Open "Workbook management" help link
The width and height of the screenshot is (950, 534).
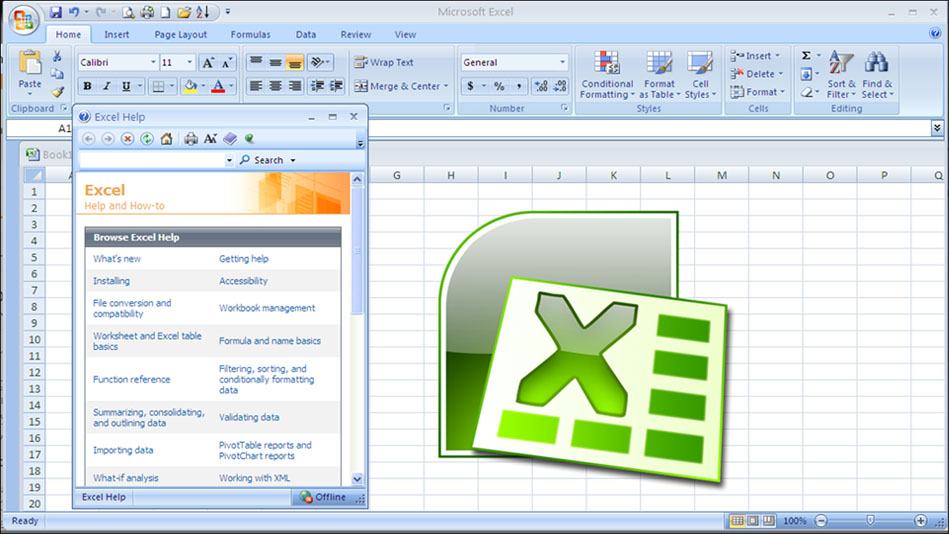(267, 308)
